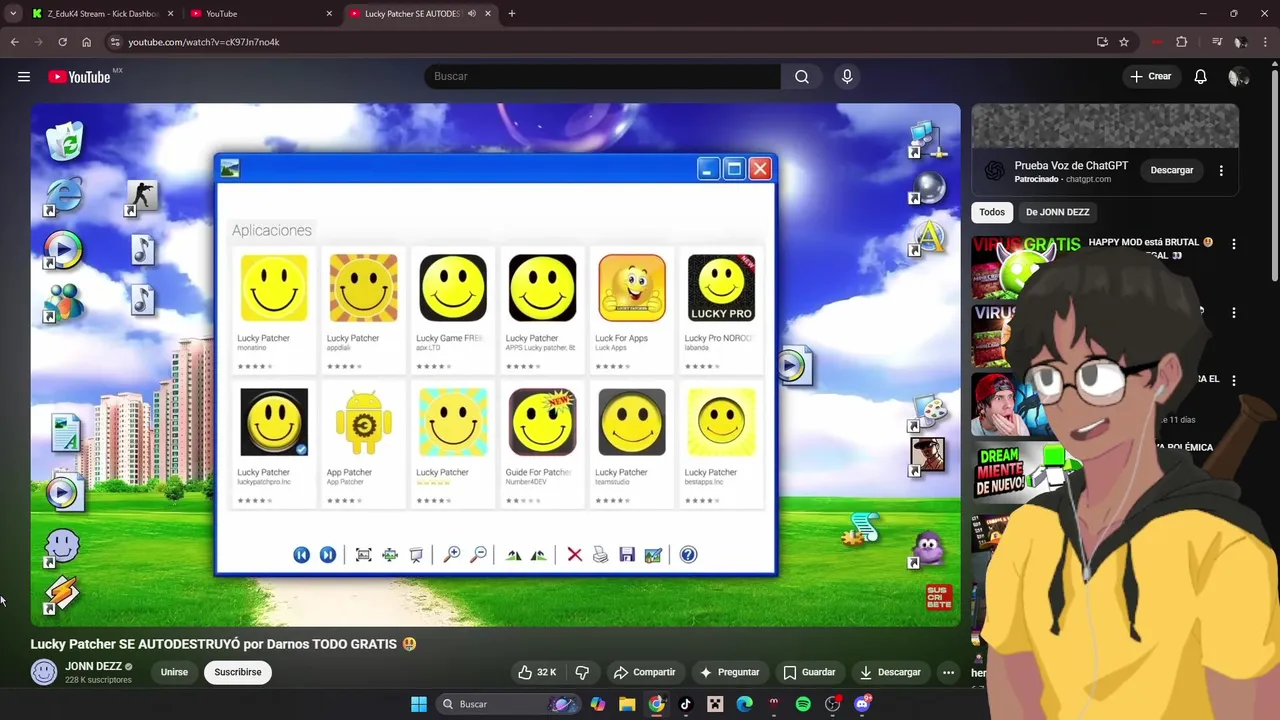Click the Compartir share button
This screenshot has width=1280, height=720.
(x=644, y=672)
